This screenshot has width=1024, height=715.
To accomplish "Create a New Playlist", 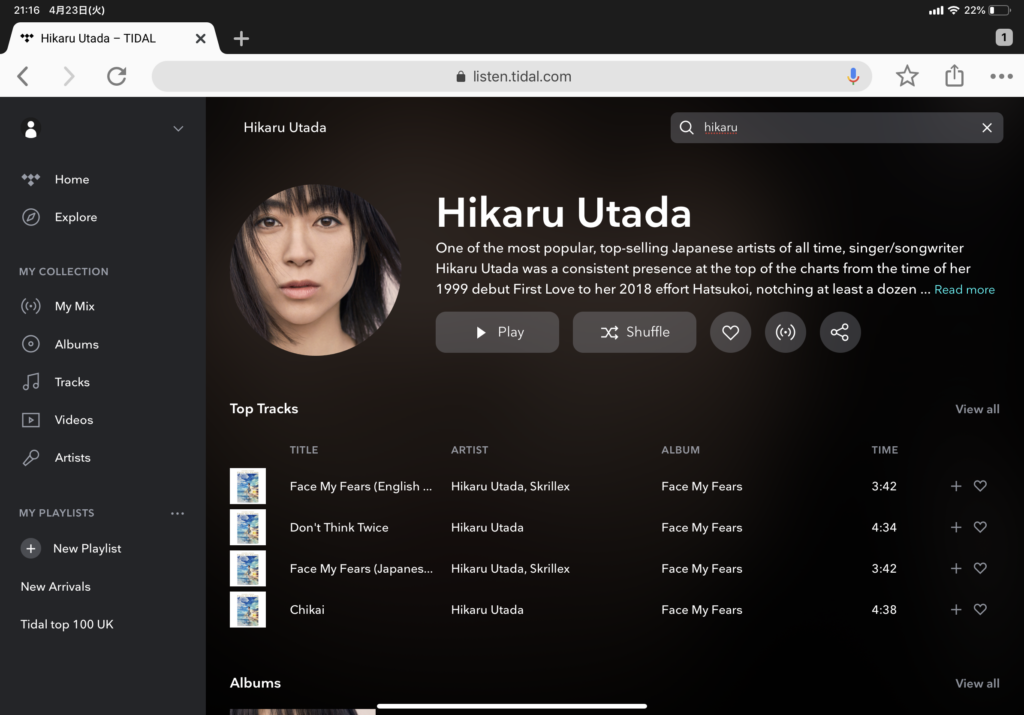I will coord(71,548).
